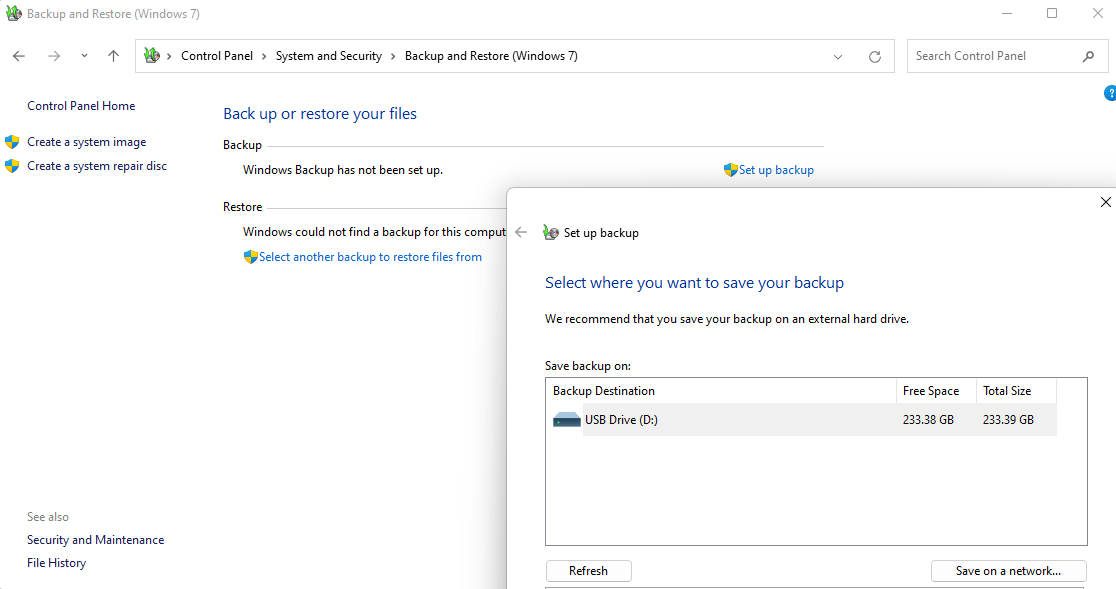Go to System and Security breadcrumb
This screenshot has width=1116, height=589.
click(x=328, y=56)
